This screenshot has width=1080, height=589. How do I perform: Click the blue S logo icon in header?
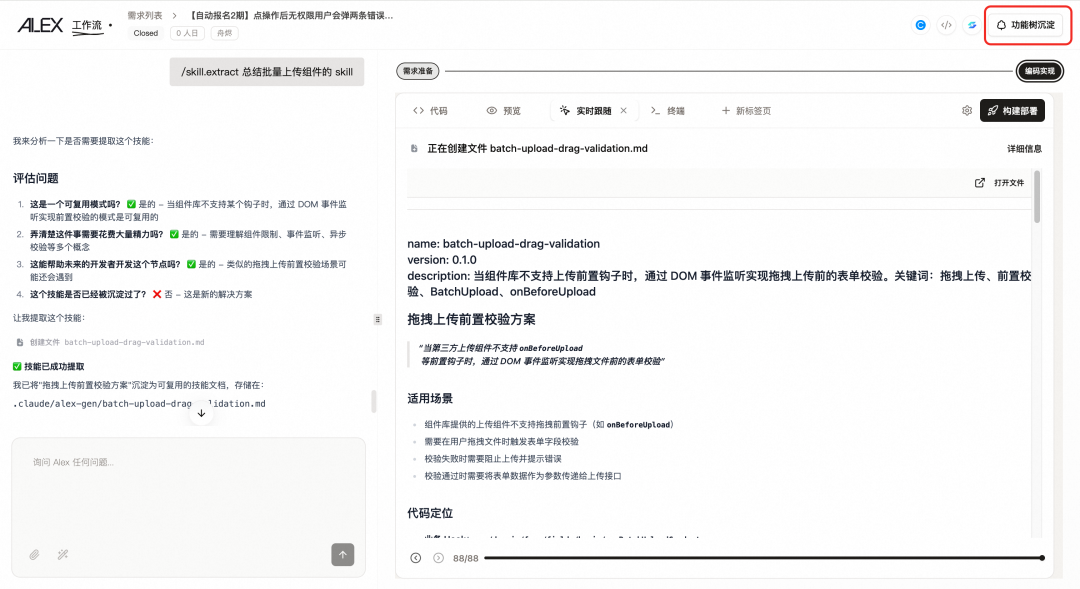(x=971, y=25)
